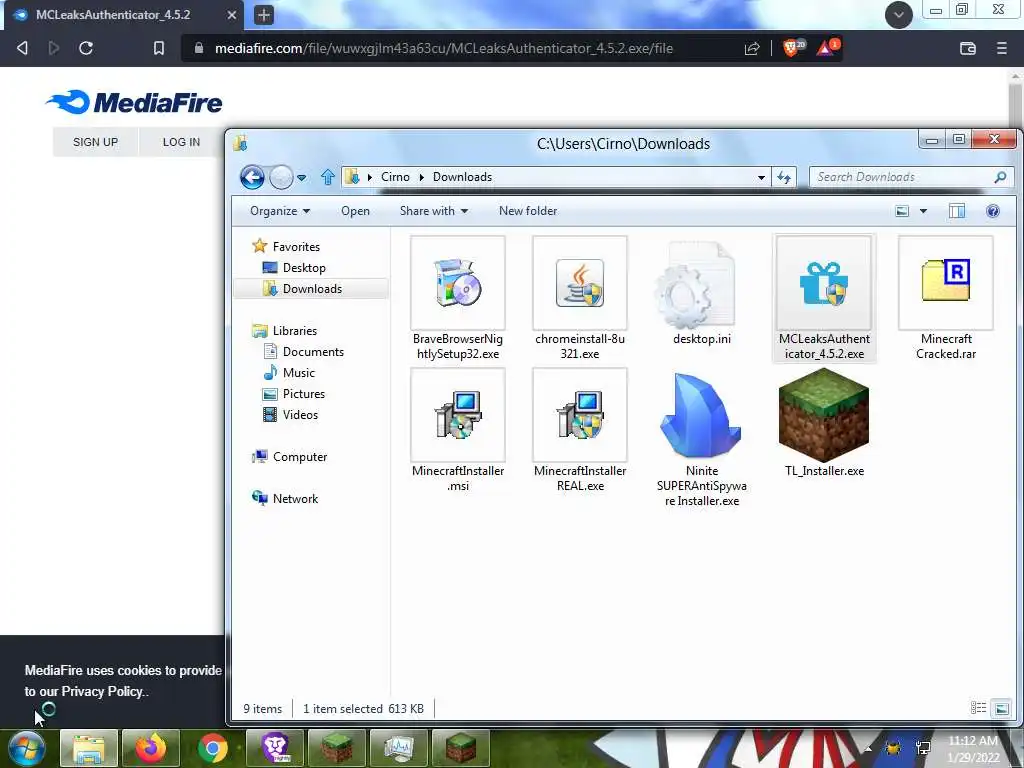This screenshot has height=768, width=1024.
Task: Click the Cirno breadcrumb in address bar
Action: (x=395, y=177)
